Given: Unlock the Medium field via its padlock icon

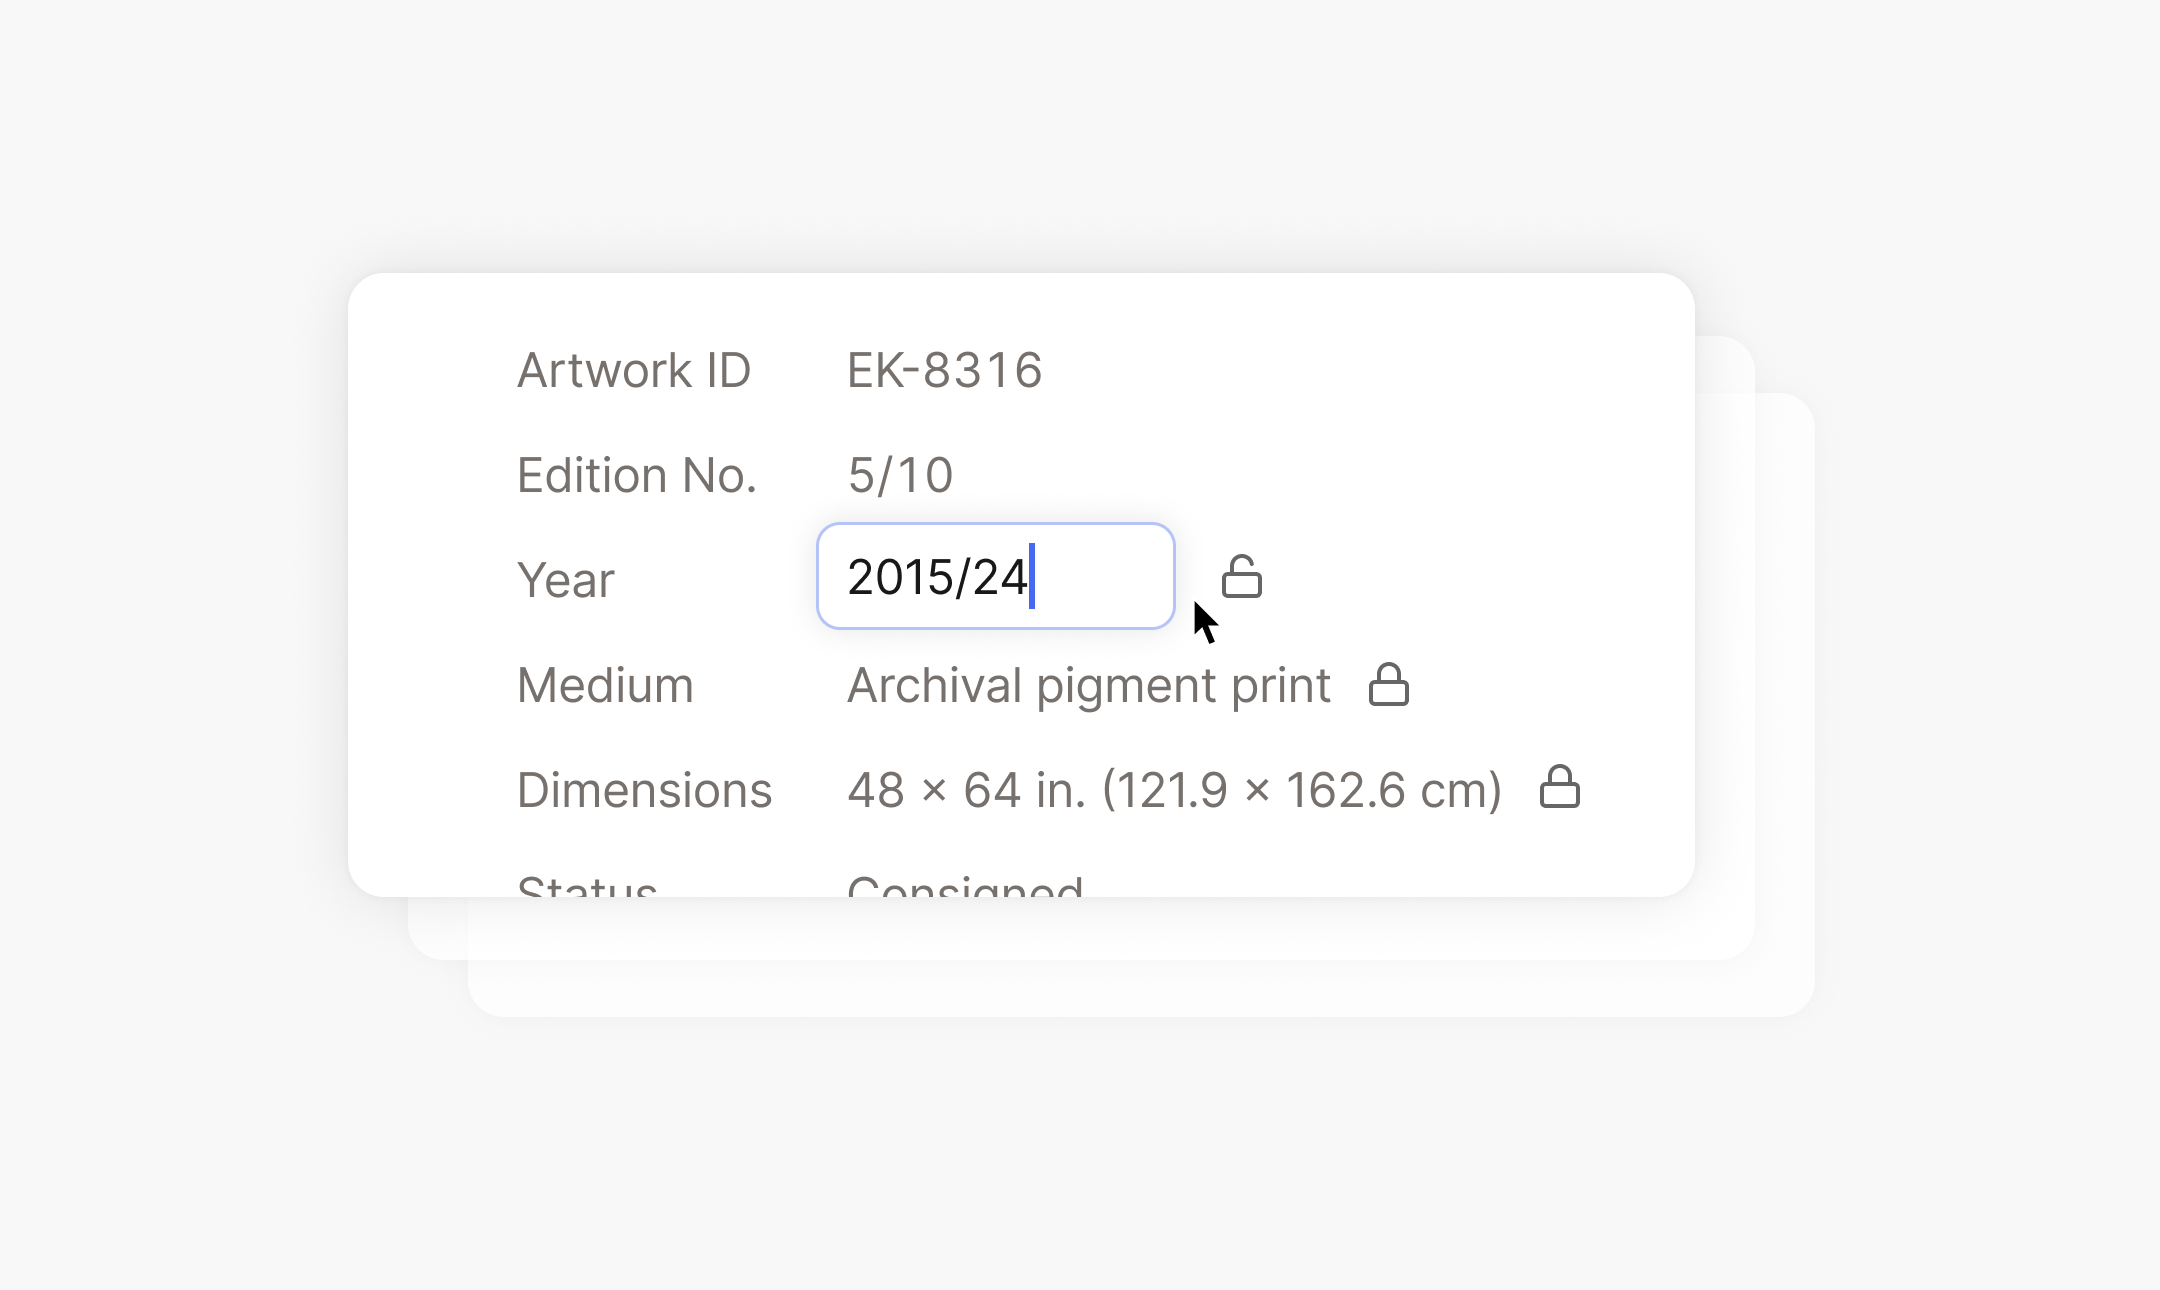Looking at the screenshot, I should pos(1389,685).
